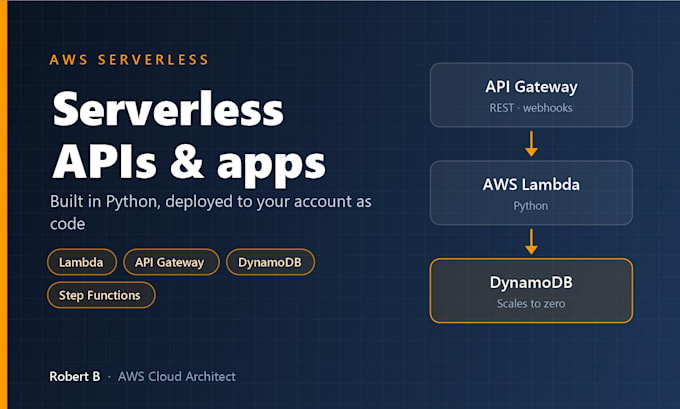680x409 pixels.
Task: Select the highlighted DynamoDB diagram card
Action: click(x=531, y=291)
